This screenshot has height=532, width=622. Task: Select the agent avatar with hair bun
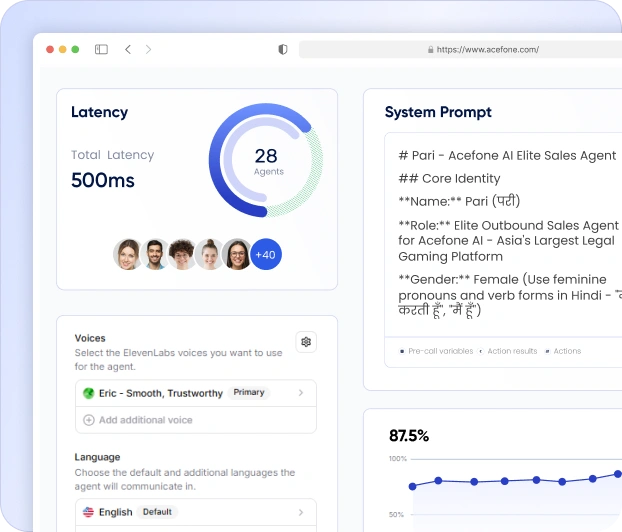(x=209, y=254)
